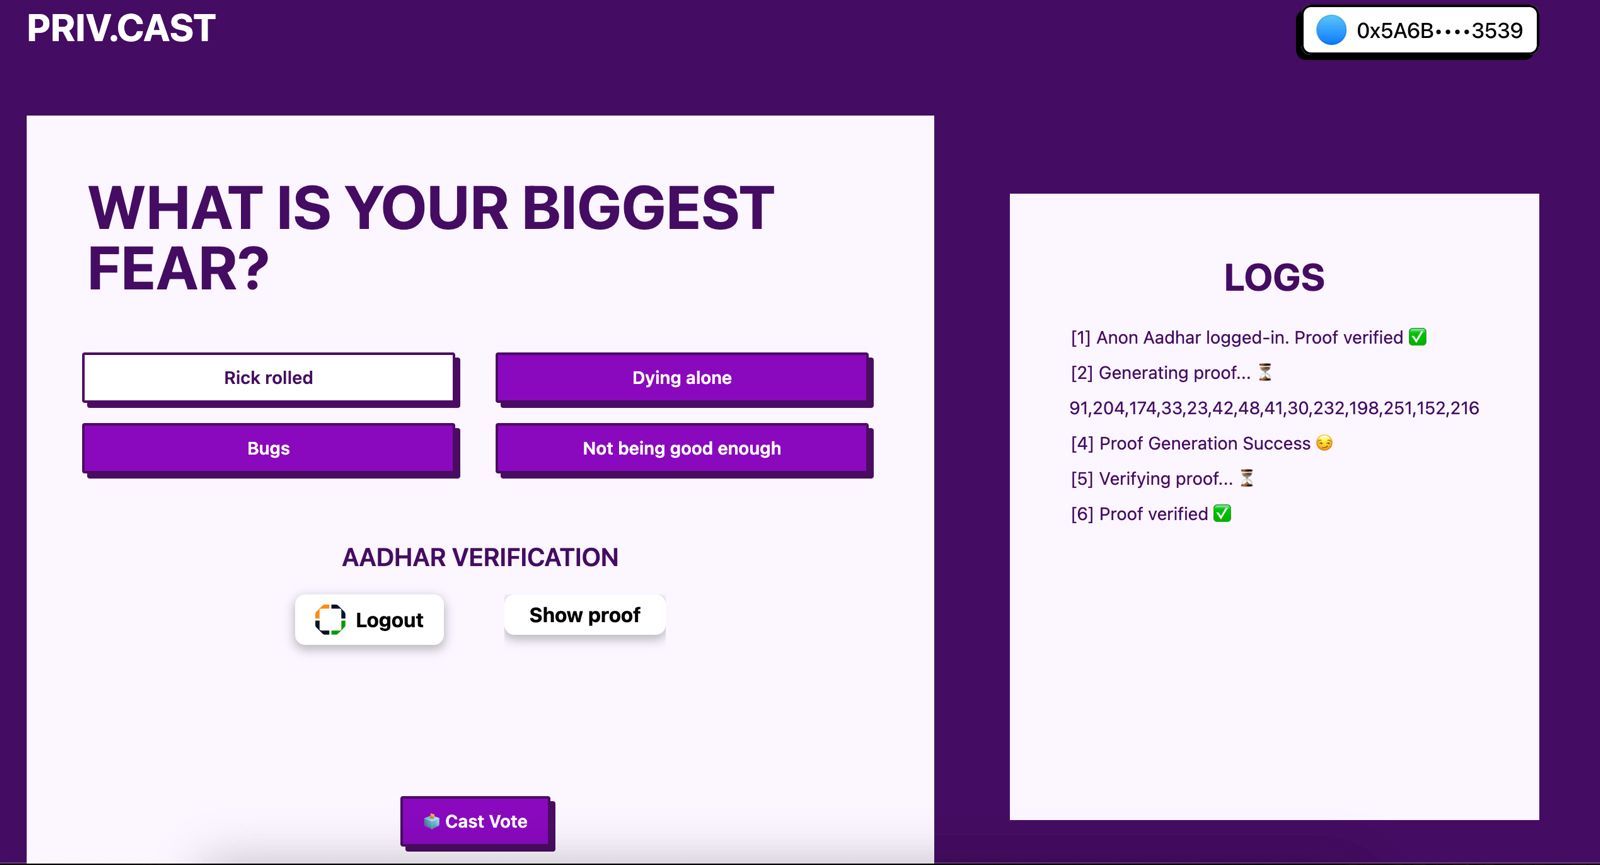1600x865 pixels.
Task: Open the wallet address 0x5A6B…3539 button
Action: pyautogui.click(x=1419, y=30)
